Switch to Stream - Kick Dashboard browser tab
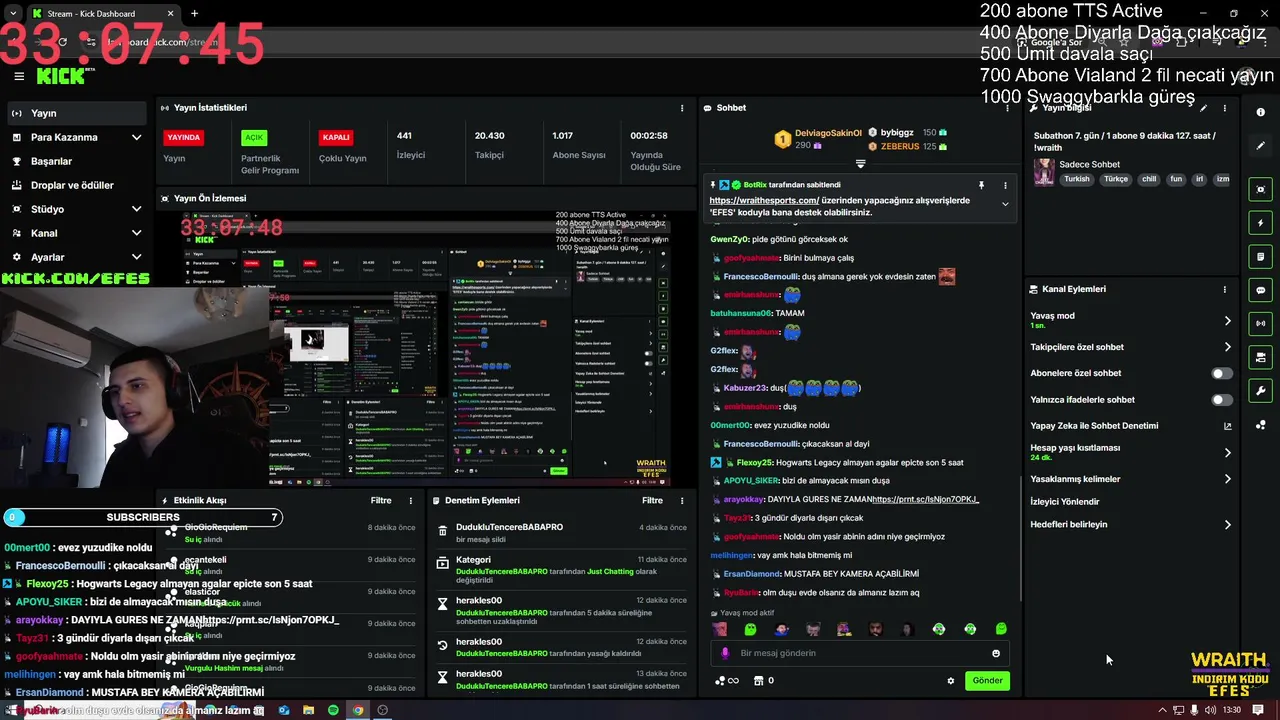 [103, 14]
